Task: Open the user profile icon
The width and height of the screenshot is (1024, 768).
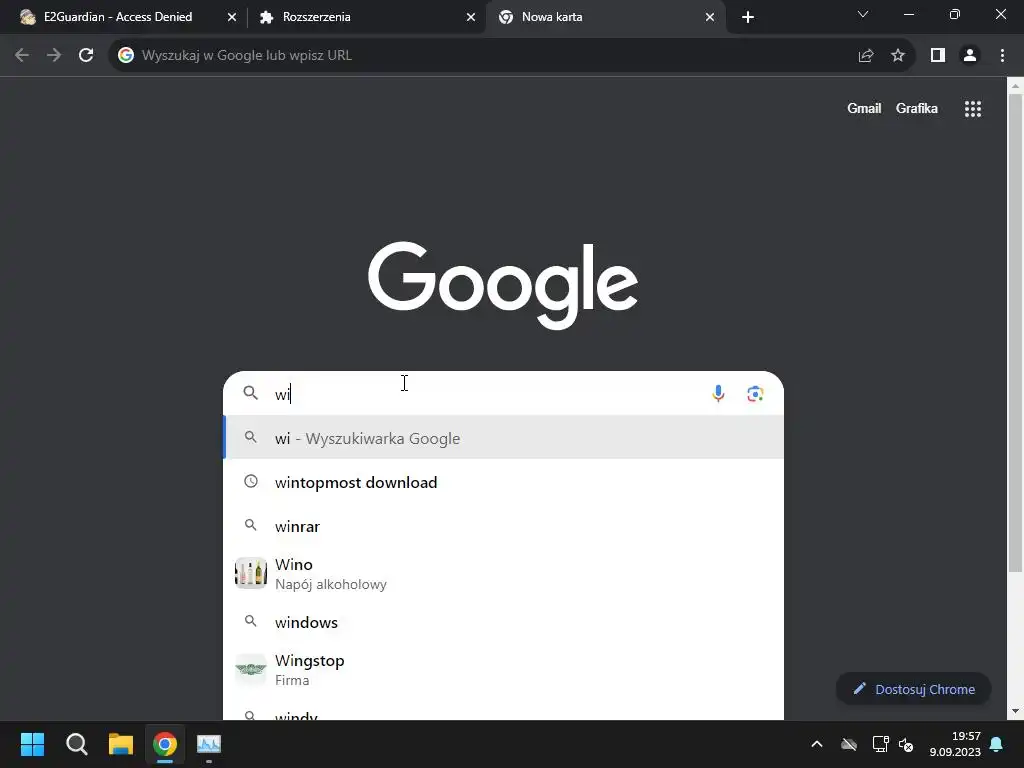Action: (970, 56)
